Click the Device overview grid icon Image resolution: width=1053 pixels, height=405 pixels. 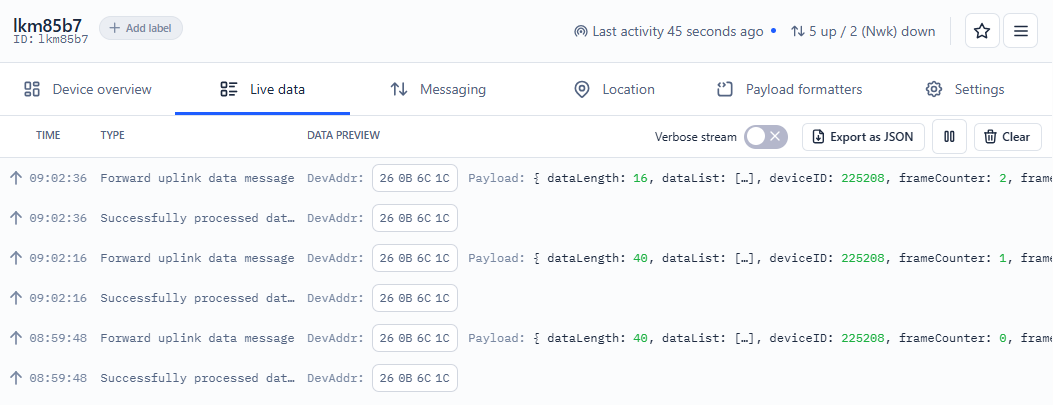click(x=32, y=89)
